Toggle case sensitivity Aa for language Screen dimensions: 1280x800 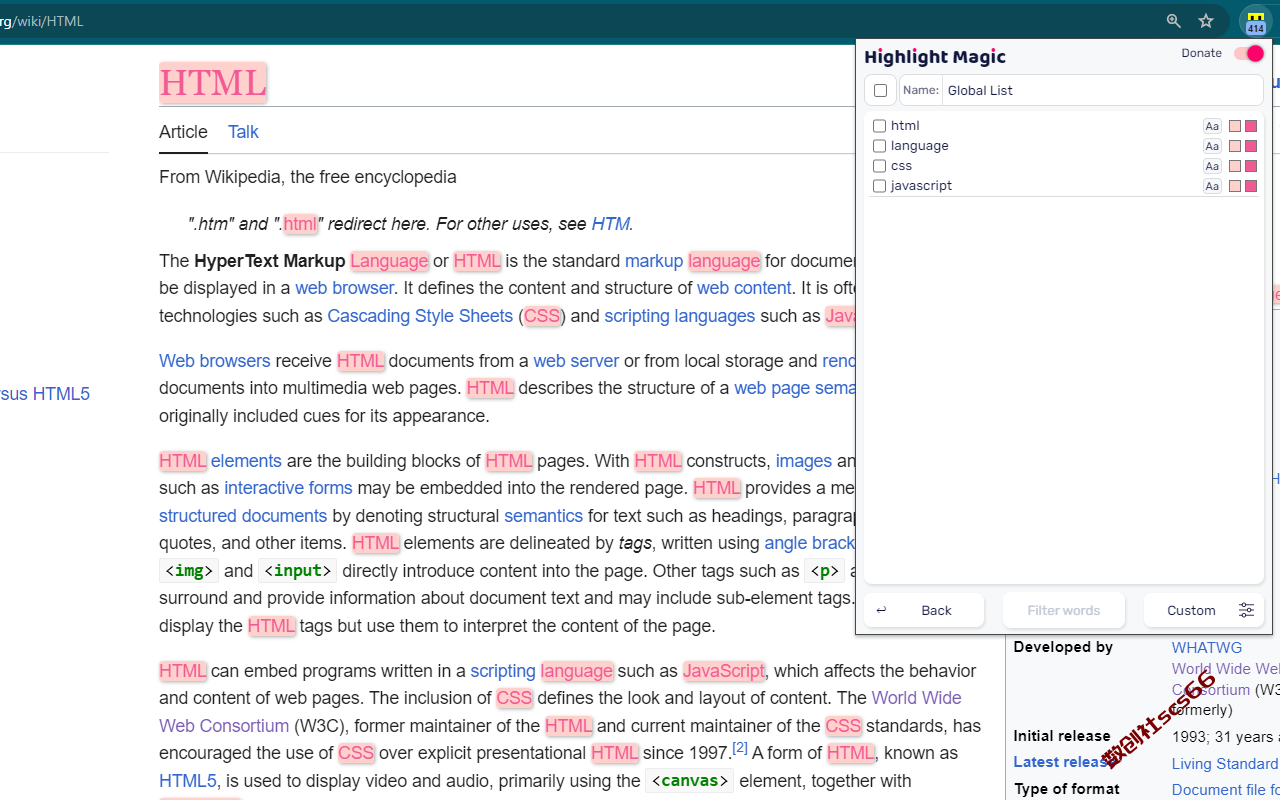coord(1212,146)
